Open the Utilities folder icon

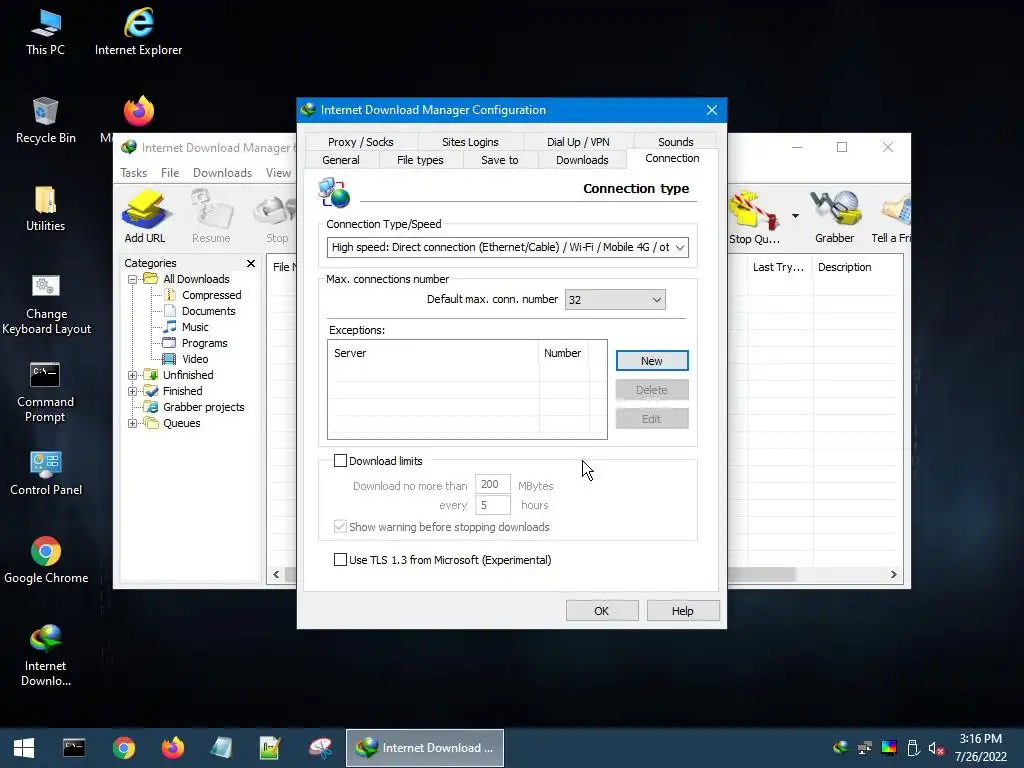point(45,208)
